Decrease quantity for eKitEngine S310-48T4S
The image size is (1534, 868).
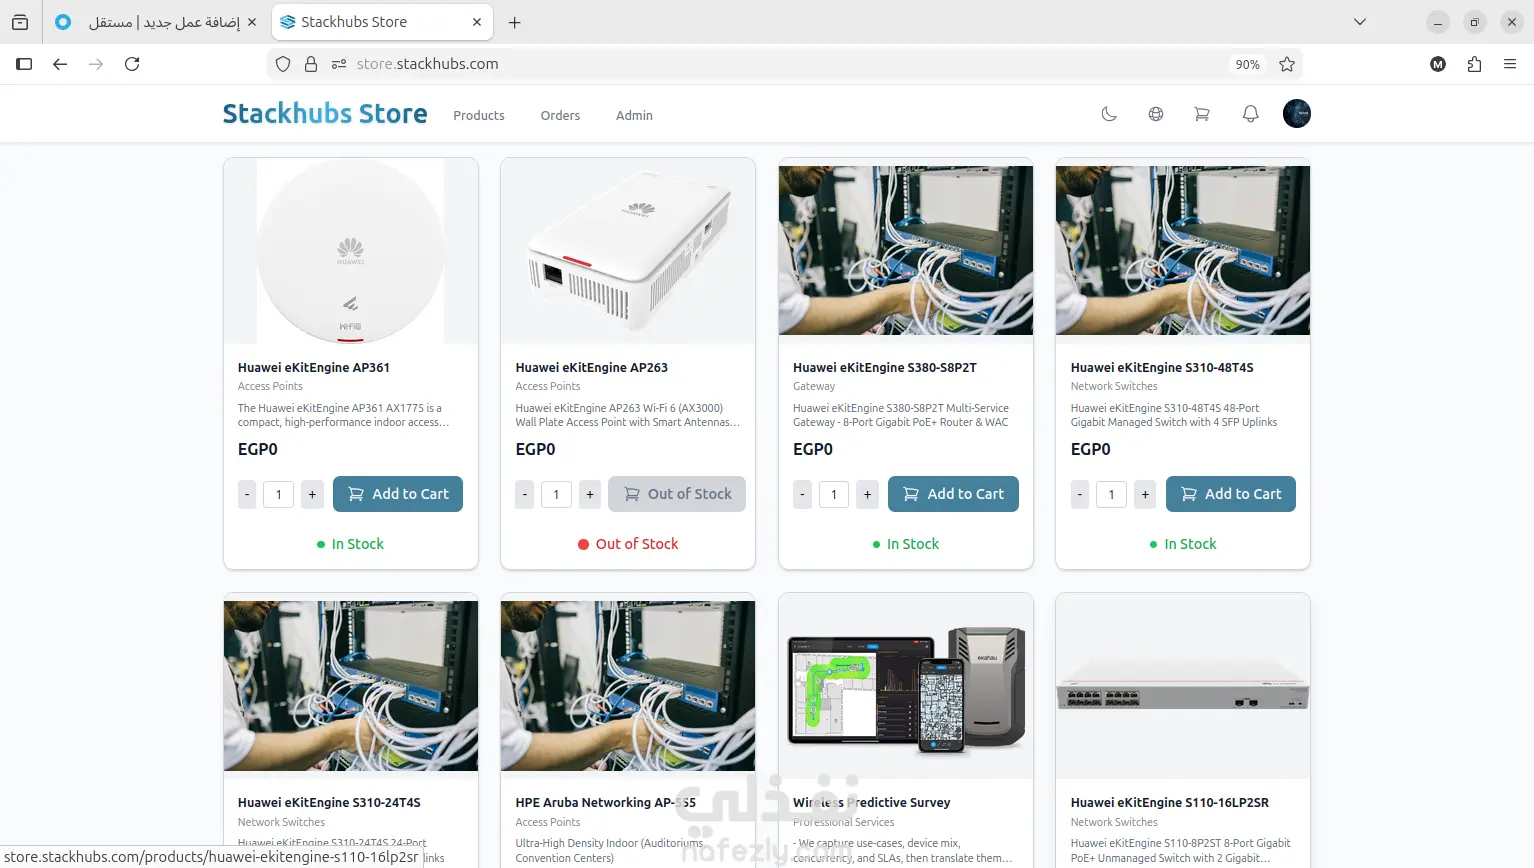(x=1080, y=494)
